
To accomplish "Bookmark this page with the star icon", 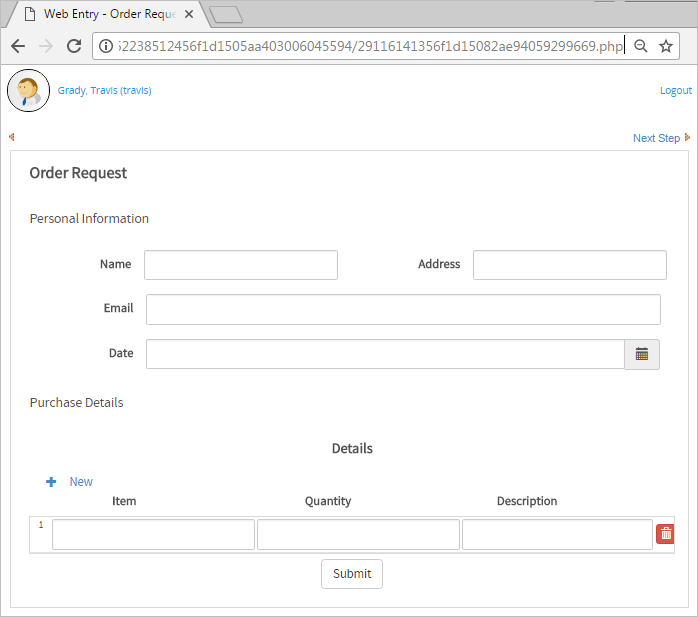I will point(666,46).
